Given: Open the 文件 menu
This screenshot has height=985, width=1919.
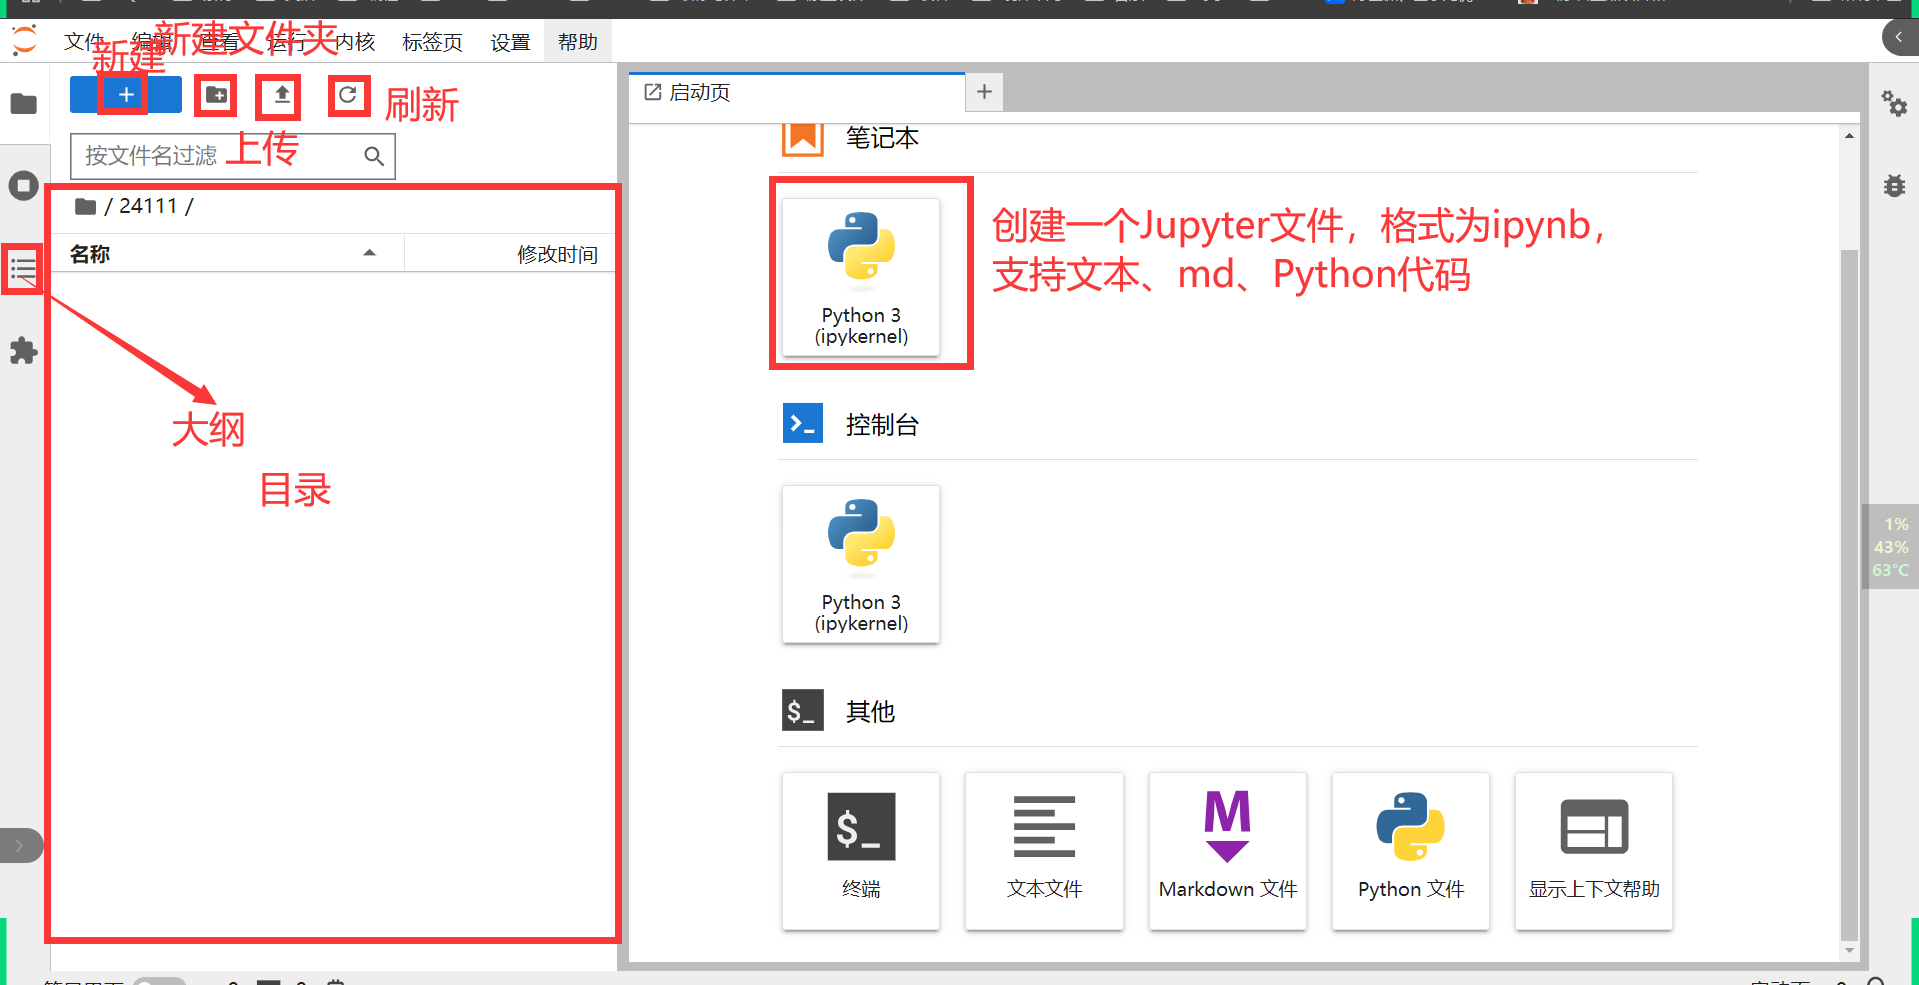Looking at the screenshot, I should click(x=84, y=42).
